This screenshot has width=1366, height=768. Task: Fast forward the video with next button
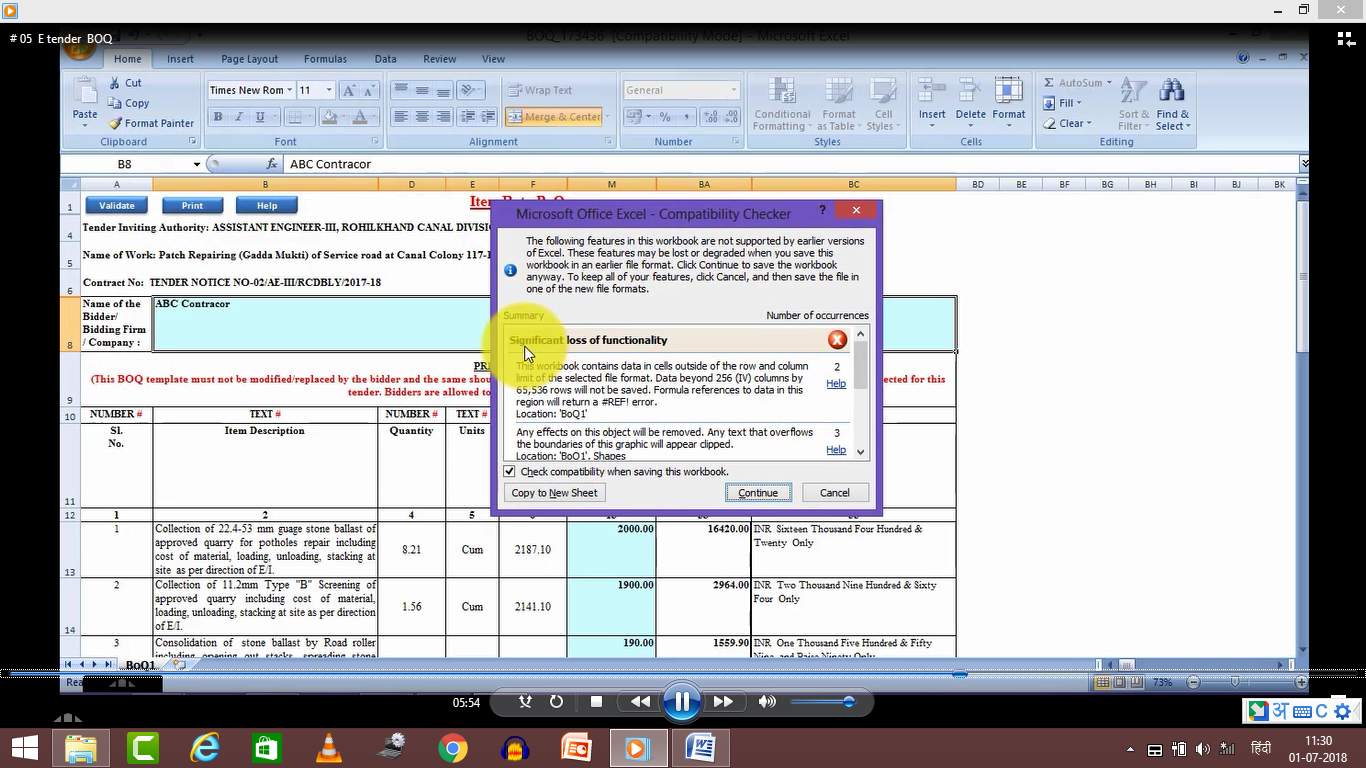pos(723,702)
